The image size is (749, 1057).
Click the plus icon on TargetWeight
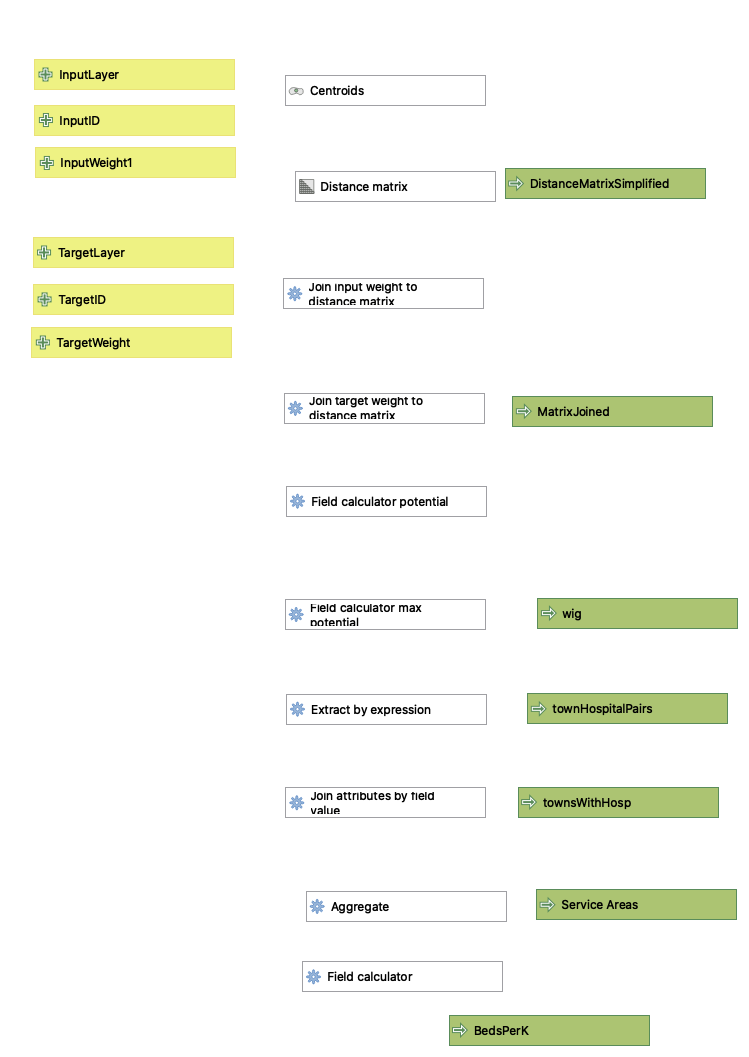pos(42,343)
